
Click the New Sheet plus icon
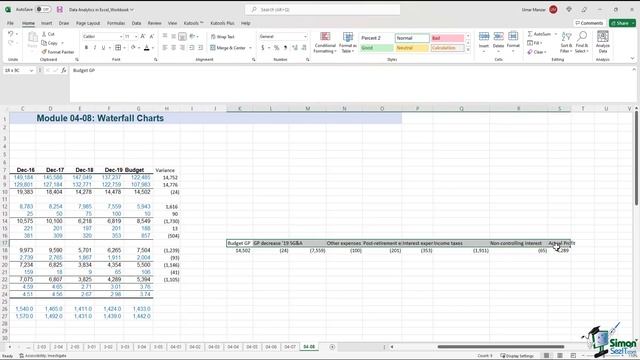[x=332, y=347]
